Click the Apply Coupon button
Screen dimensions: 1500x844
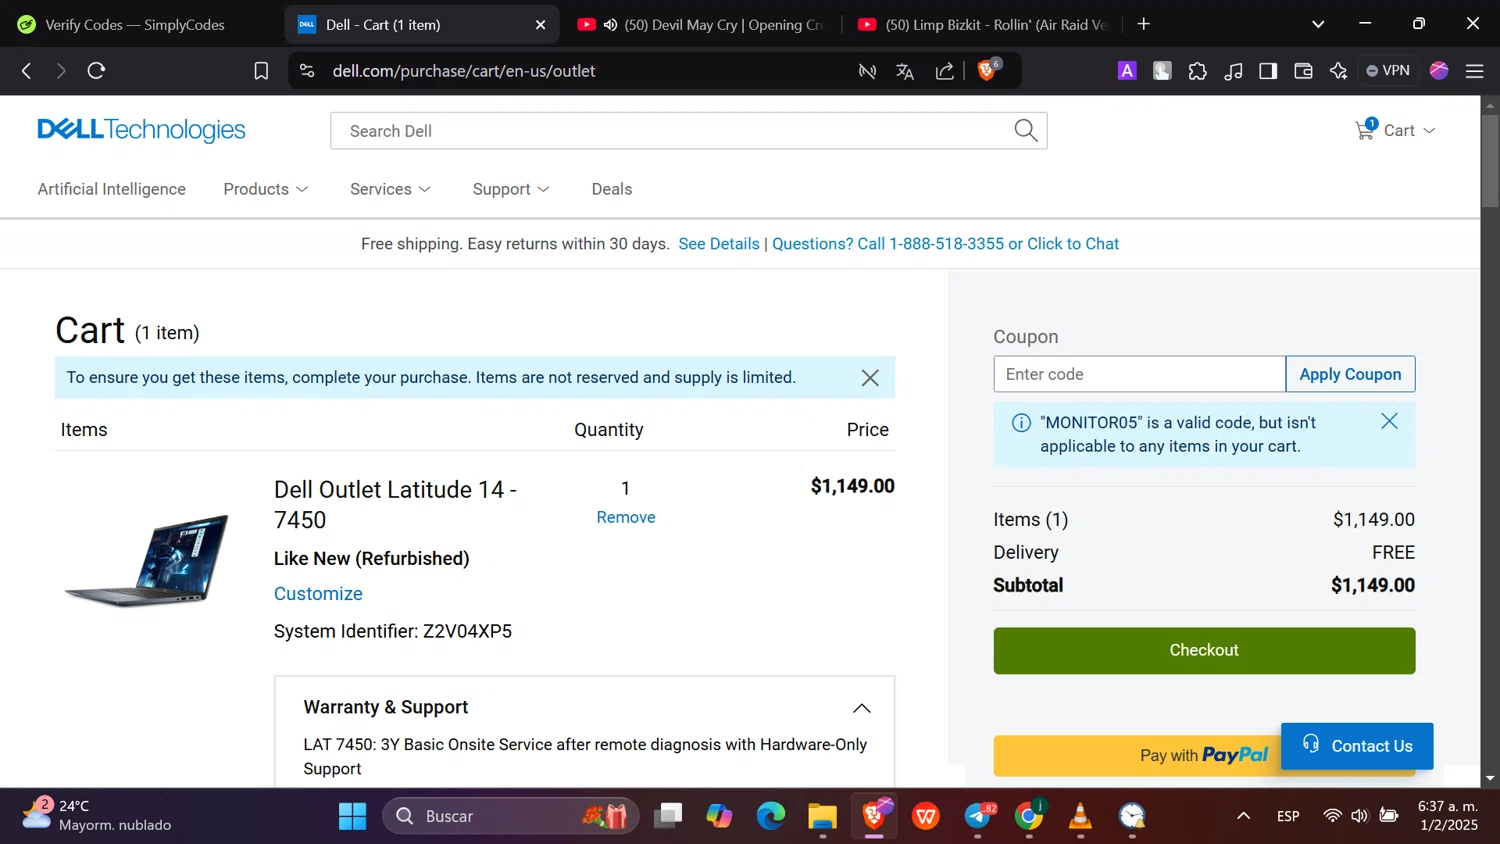pyautogui.click(x=1350, y=374)
